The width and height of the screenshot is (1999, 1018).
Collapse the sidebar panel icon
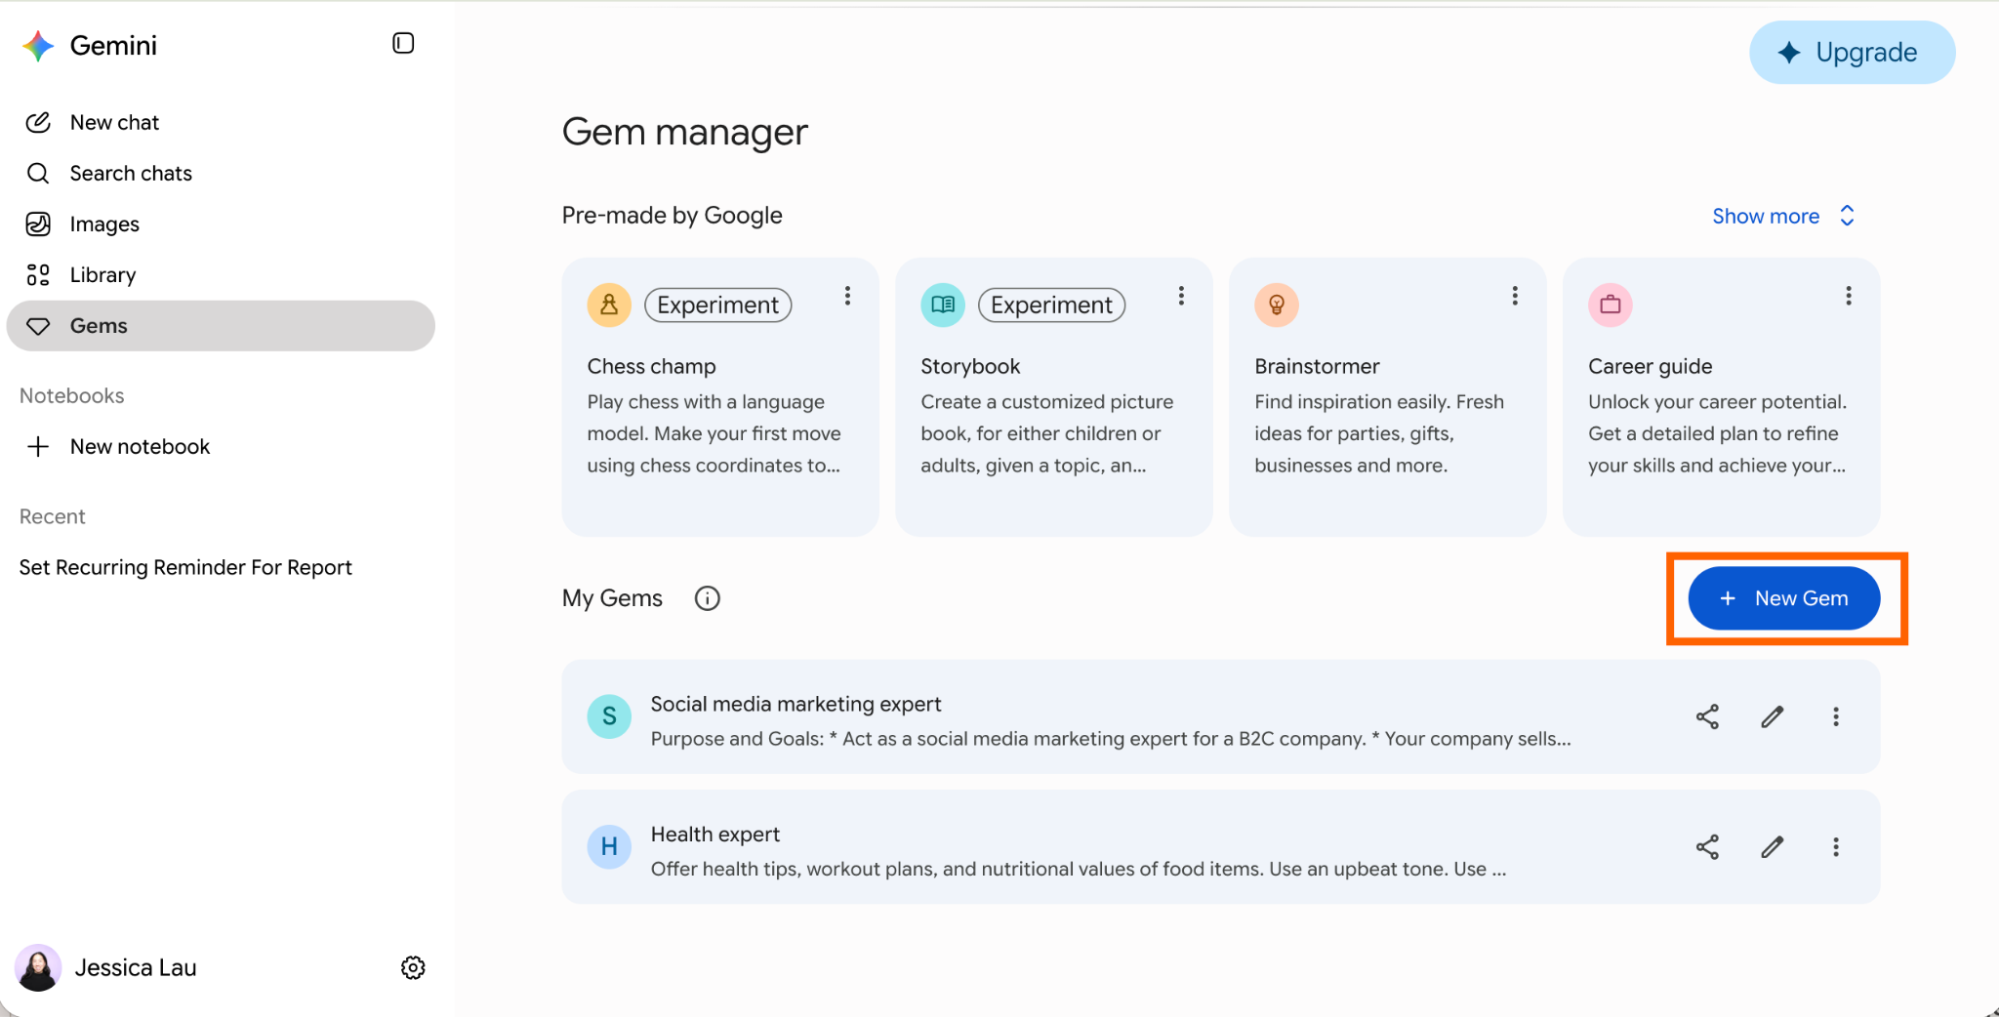403,43
